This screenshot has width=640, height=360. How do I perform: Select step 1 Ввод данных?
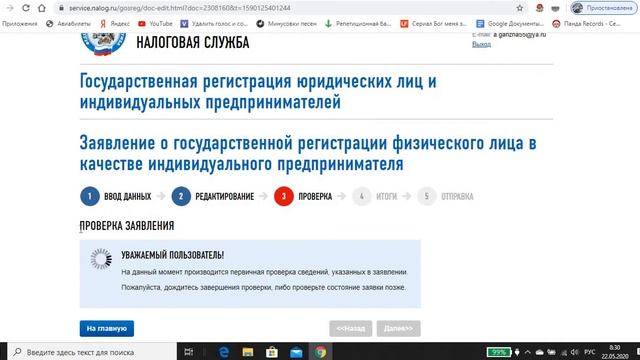pos(116,196)
